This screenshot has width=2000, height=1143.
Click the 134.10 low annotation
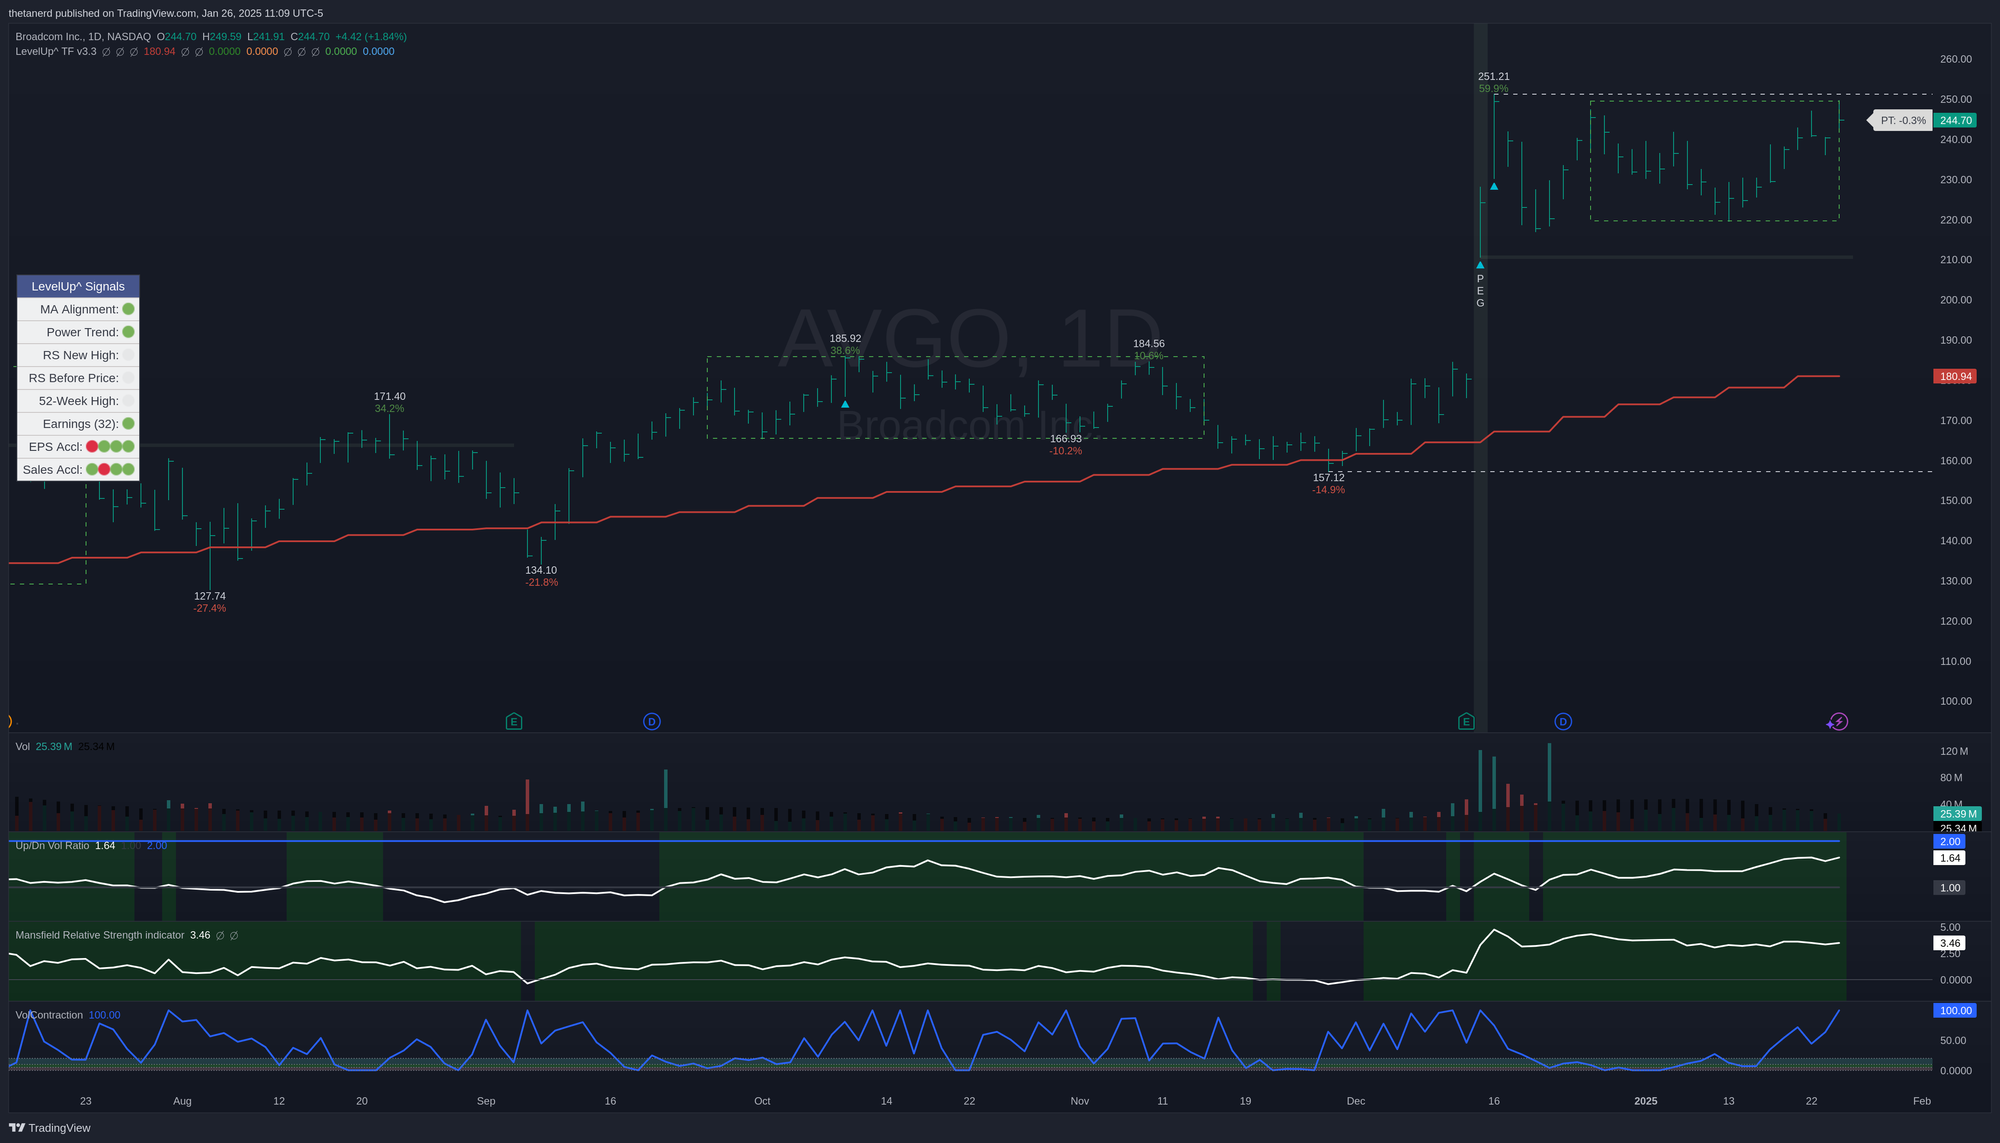pos(541,570)
